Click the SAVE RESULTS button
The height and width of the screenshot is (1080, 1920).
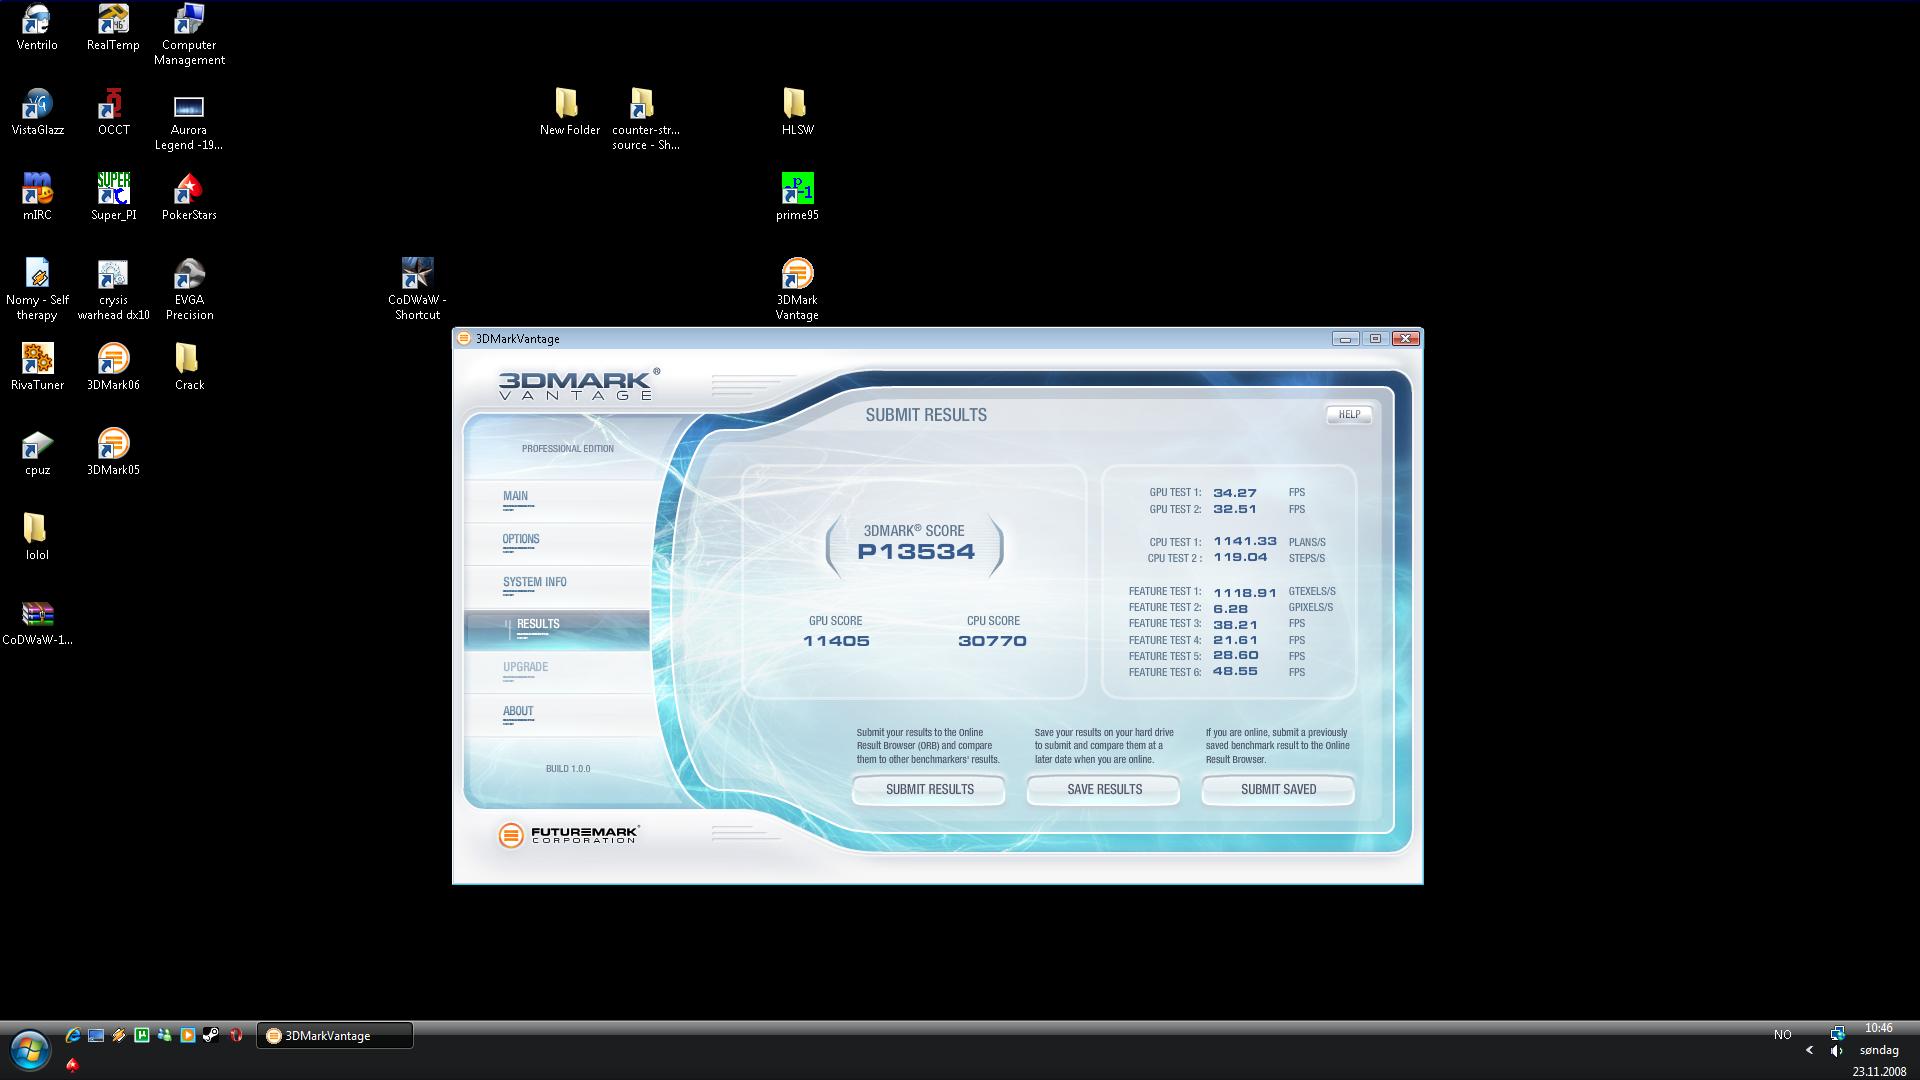point(1104,790)
